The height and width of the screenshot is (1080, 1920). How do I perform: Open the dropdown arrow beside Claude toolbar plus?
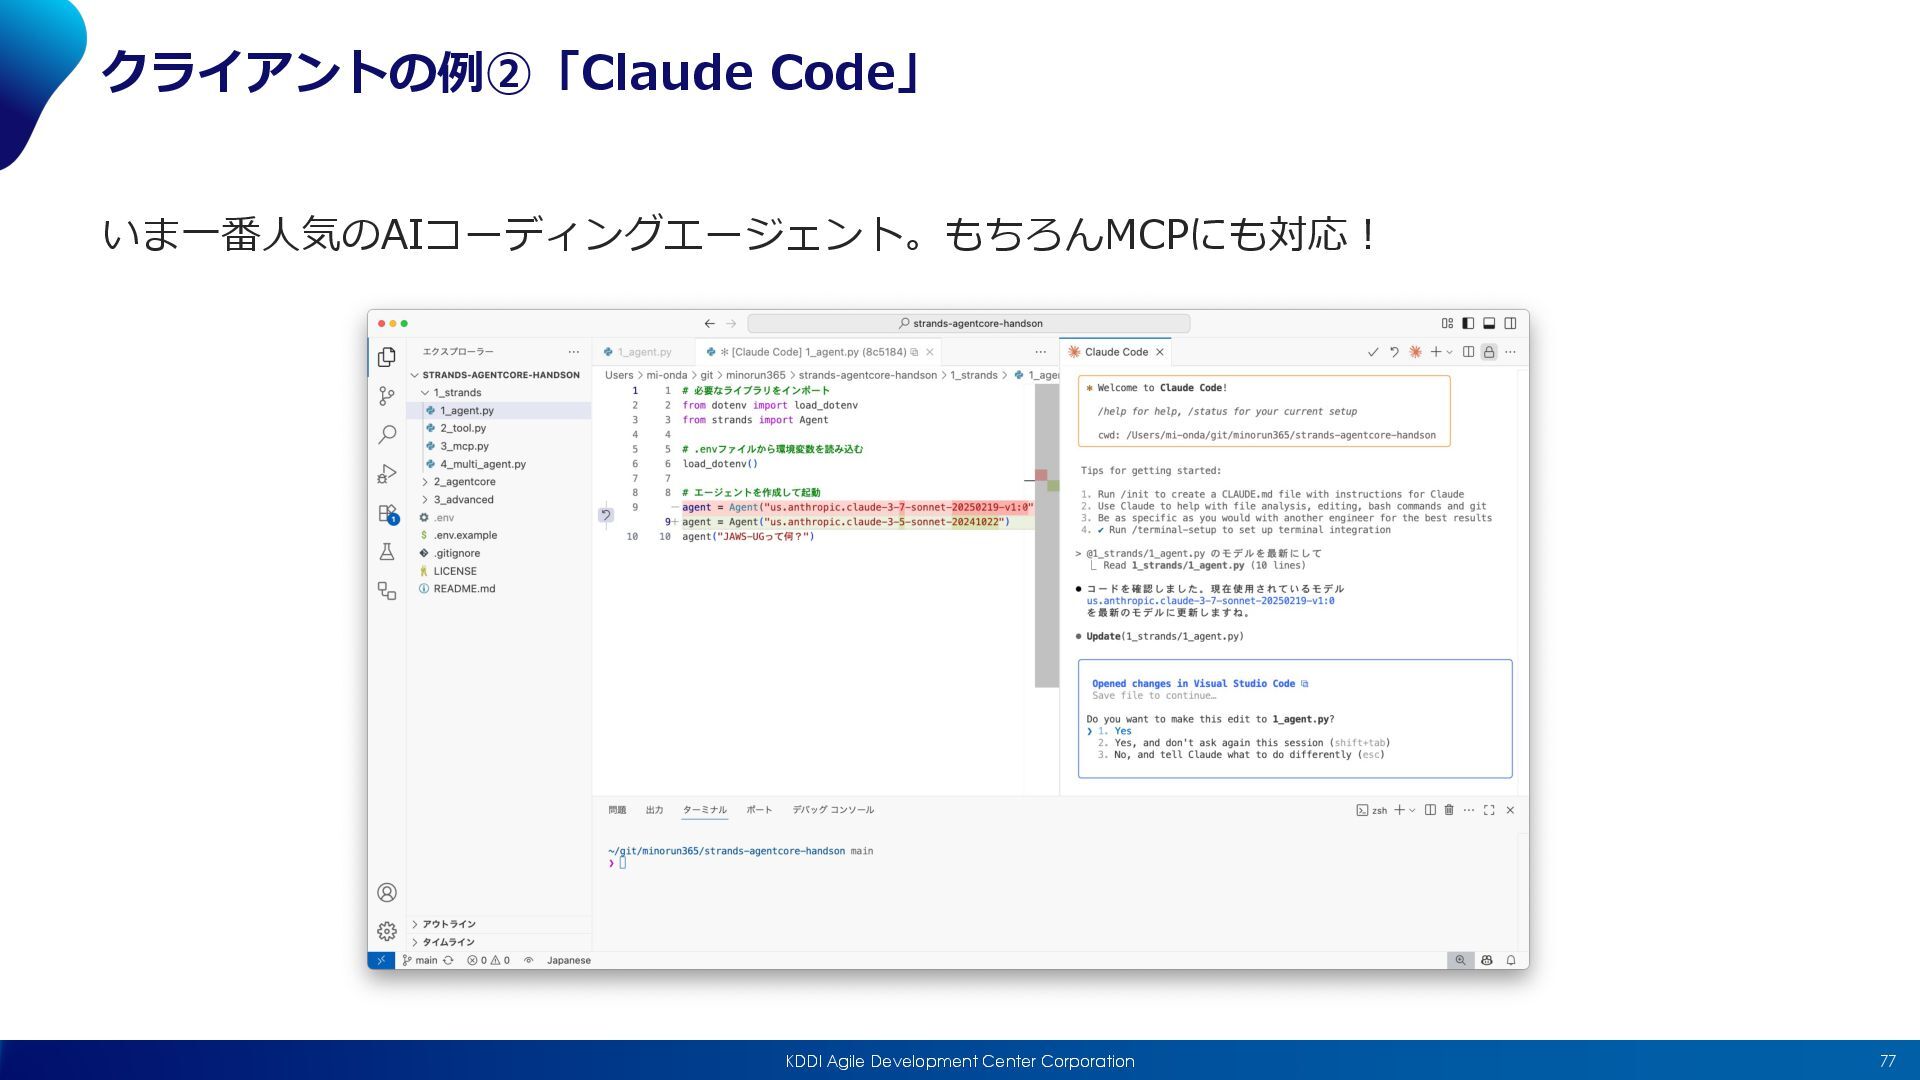tap(1449, 352)
